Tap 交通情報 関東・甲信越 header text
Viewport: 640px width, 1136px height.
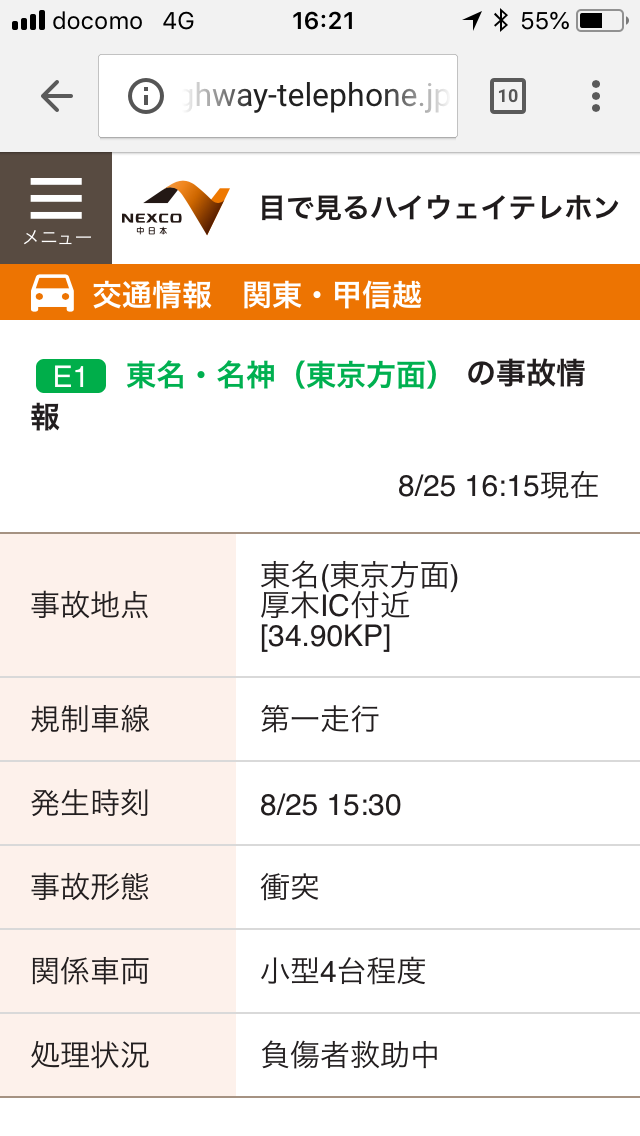tap(257, 295)
